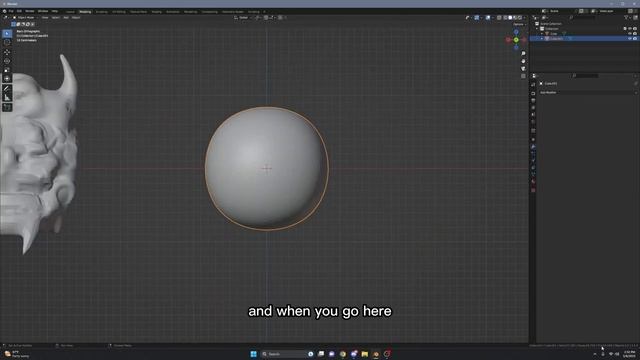This screenshot has width=640, height=360.
Task: Toggle the camera view gizmo
Action: (x=523, y=69)
